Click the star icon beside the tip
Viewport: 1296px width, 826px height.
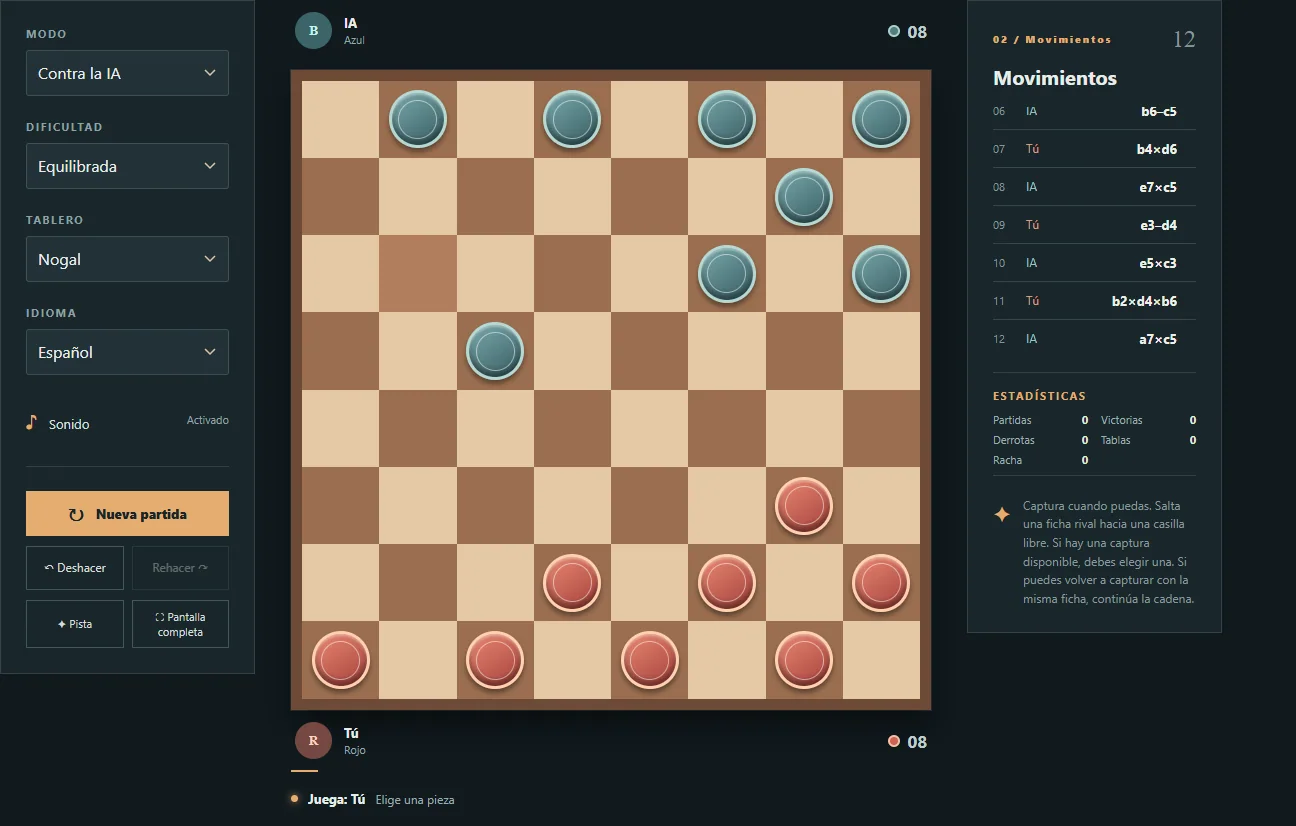tap(1002, 514)
